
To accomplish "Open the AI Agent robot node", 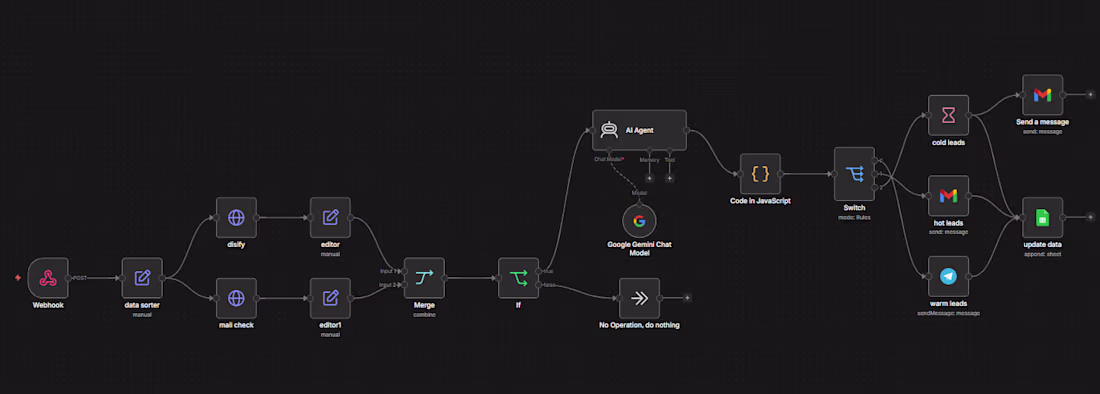I will click(x=639, y=130).
